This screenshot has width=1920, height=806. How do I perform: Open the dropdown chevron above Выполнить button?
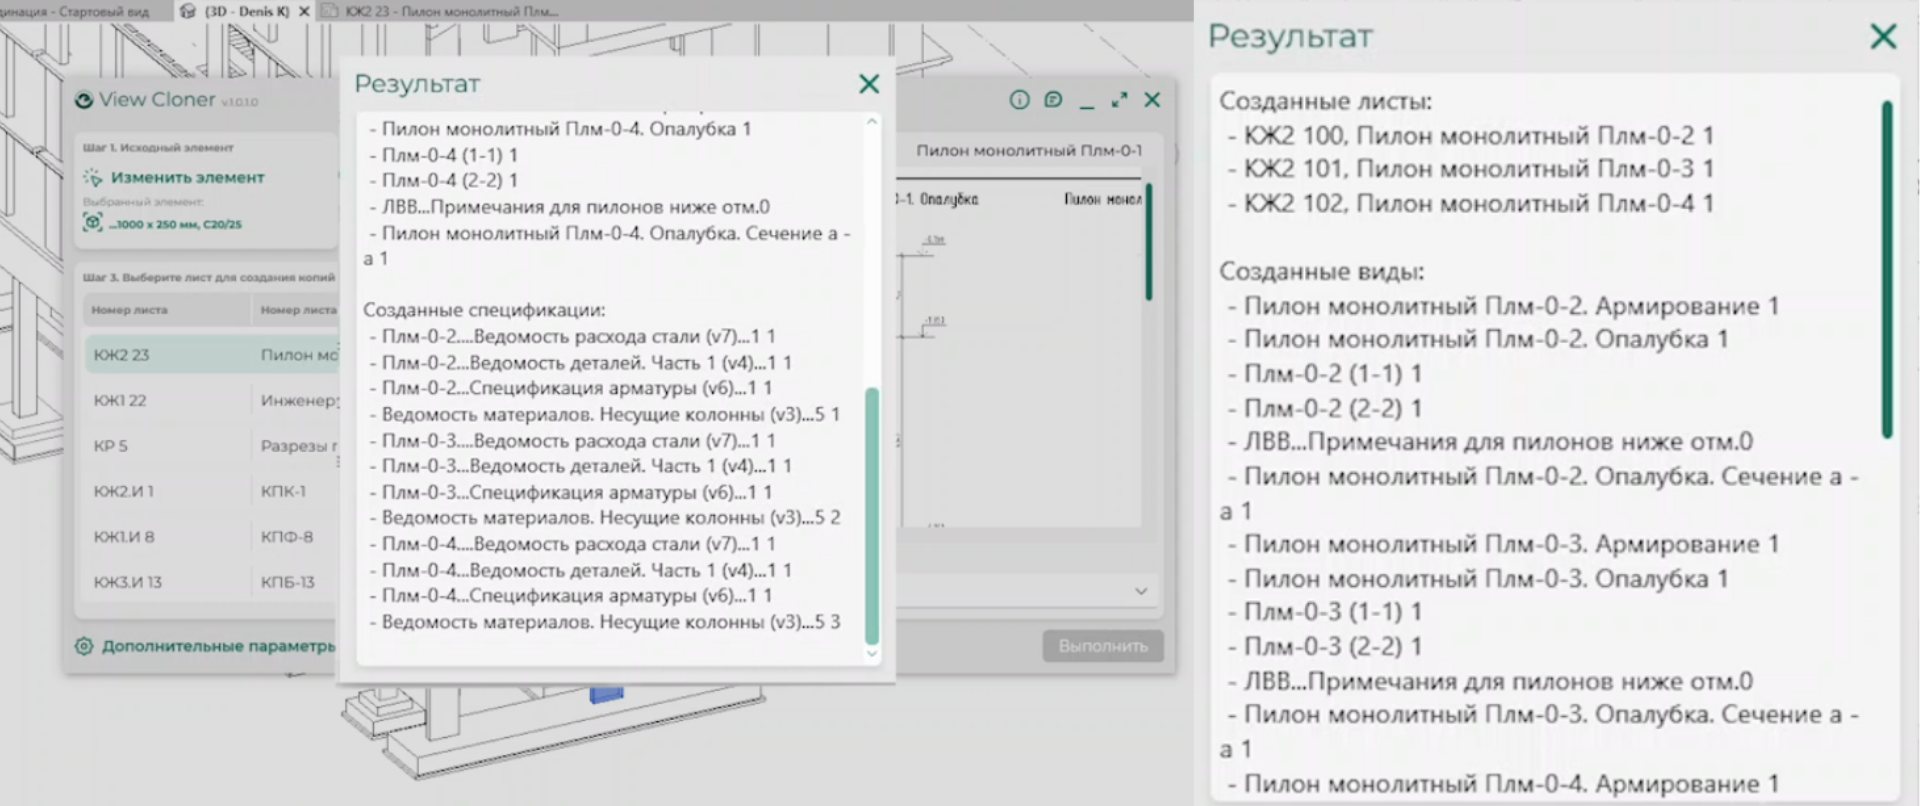tap(1141, 591)
